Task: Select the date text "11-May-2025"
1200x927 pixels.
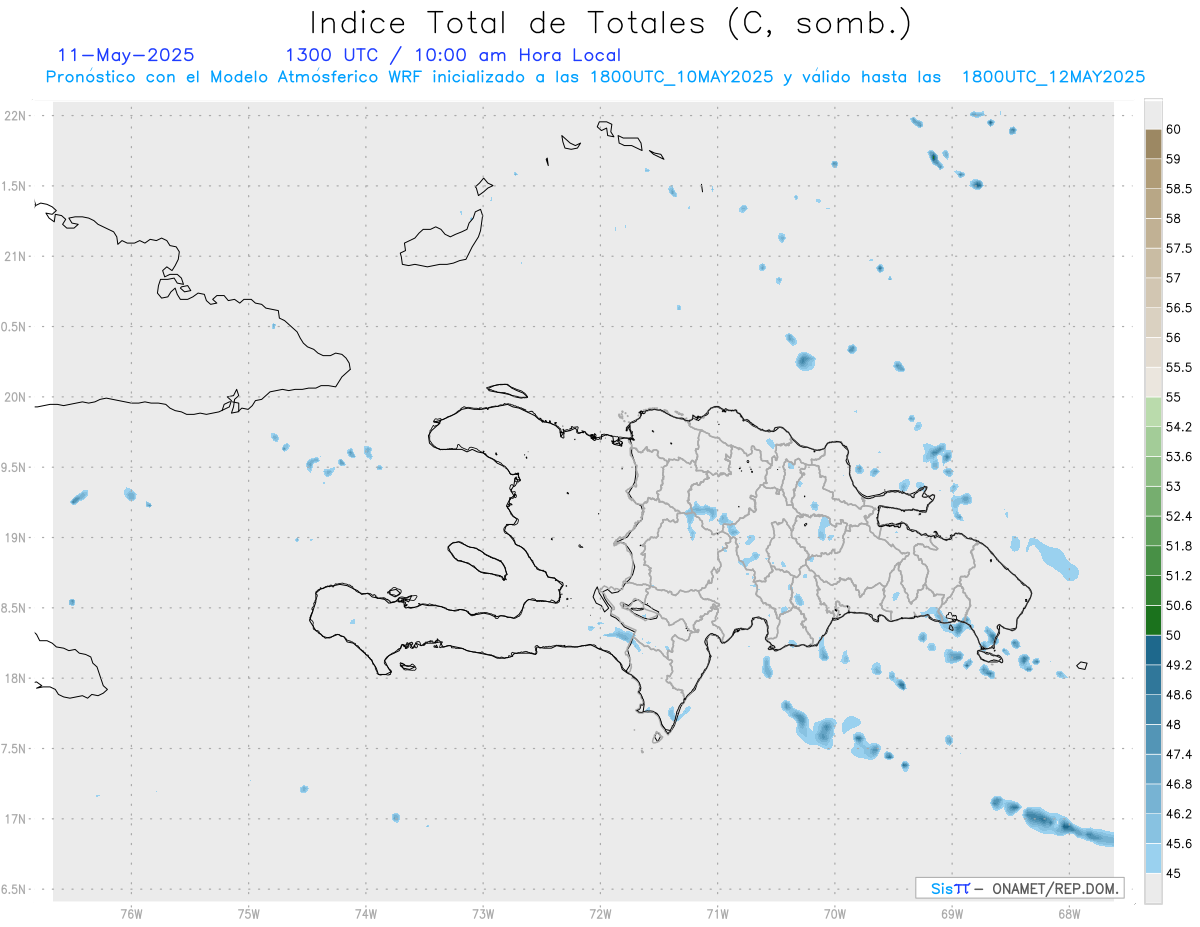Action: tap(126, 55)
